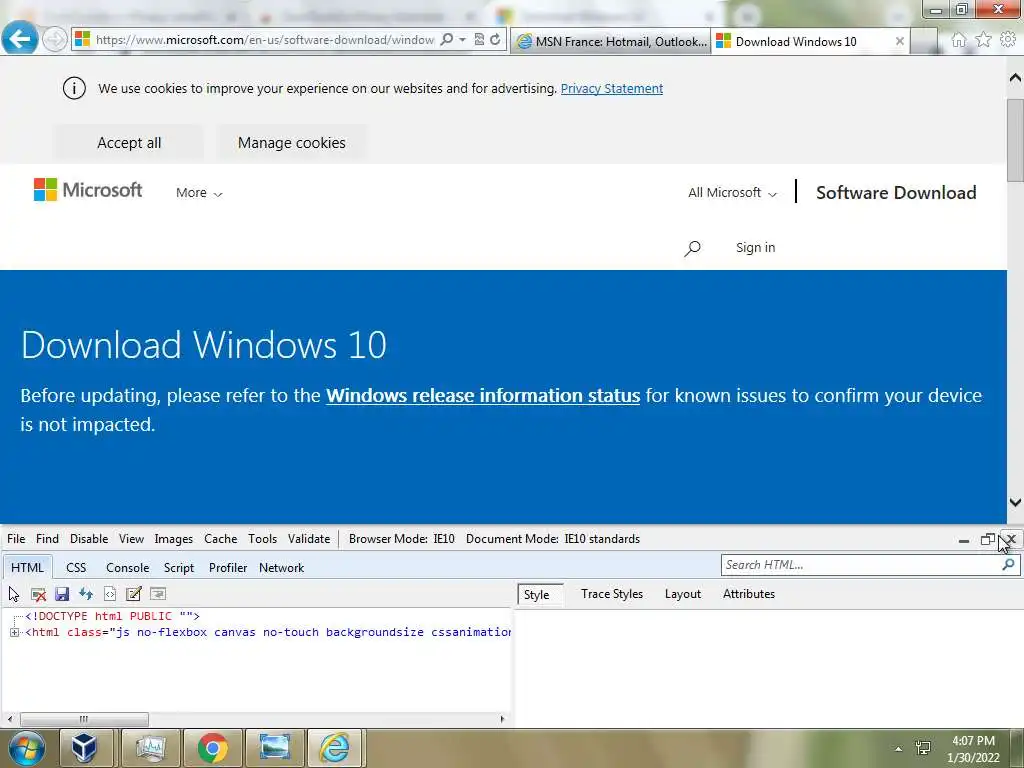This screenshot has width=1024, height=768.
Task: Click the Clear browser cache toolbar icon
Action: point(38,594)
